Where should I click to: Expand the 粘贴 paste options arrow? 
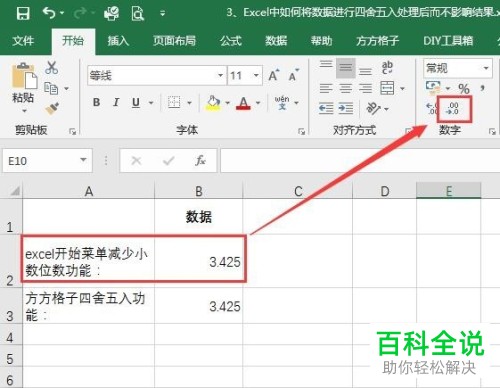[x=24, y=111]
